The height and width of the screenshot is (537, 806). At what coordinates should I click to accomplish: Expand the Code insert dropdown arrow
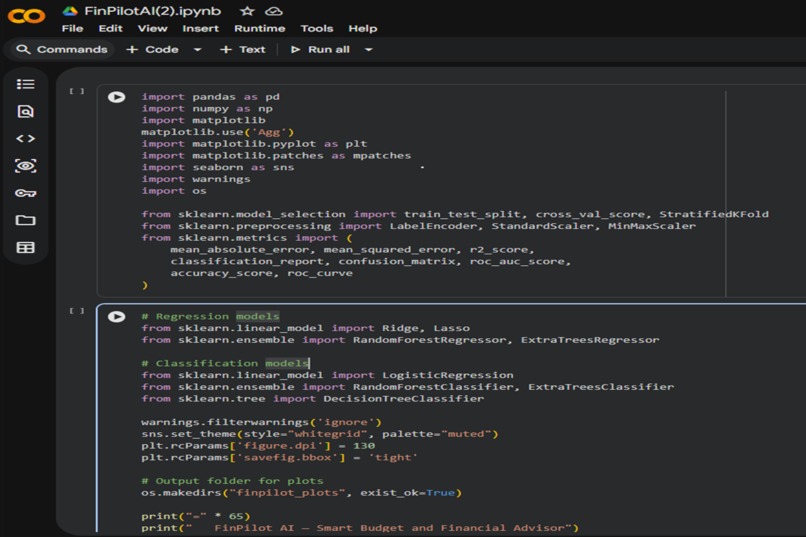[197, 49]
